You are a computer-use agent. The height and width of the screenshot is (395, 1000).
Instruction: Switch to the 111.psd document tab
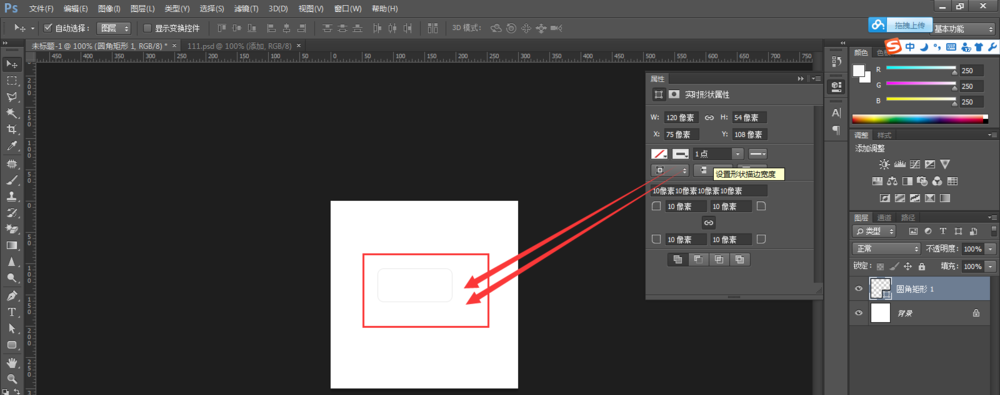[x=239, y=46]
